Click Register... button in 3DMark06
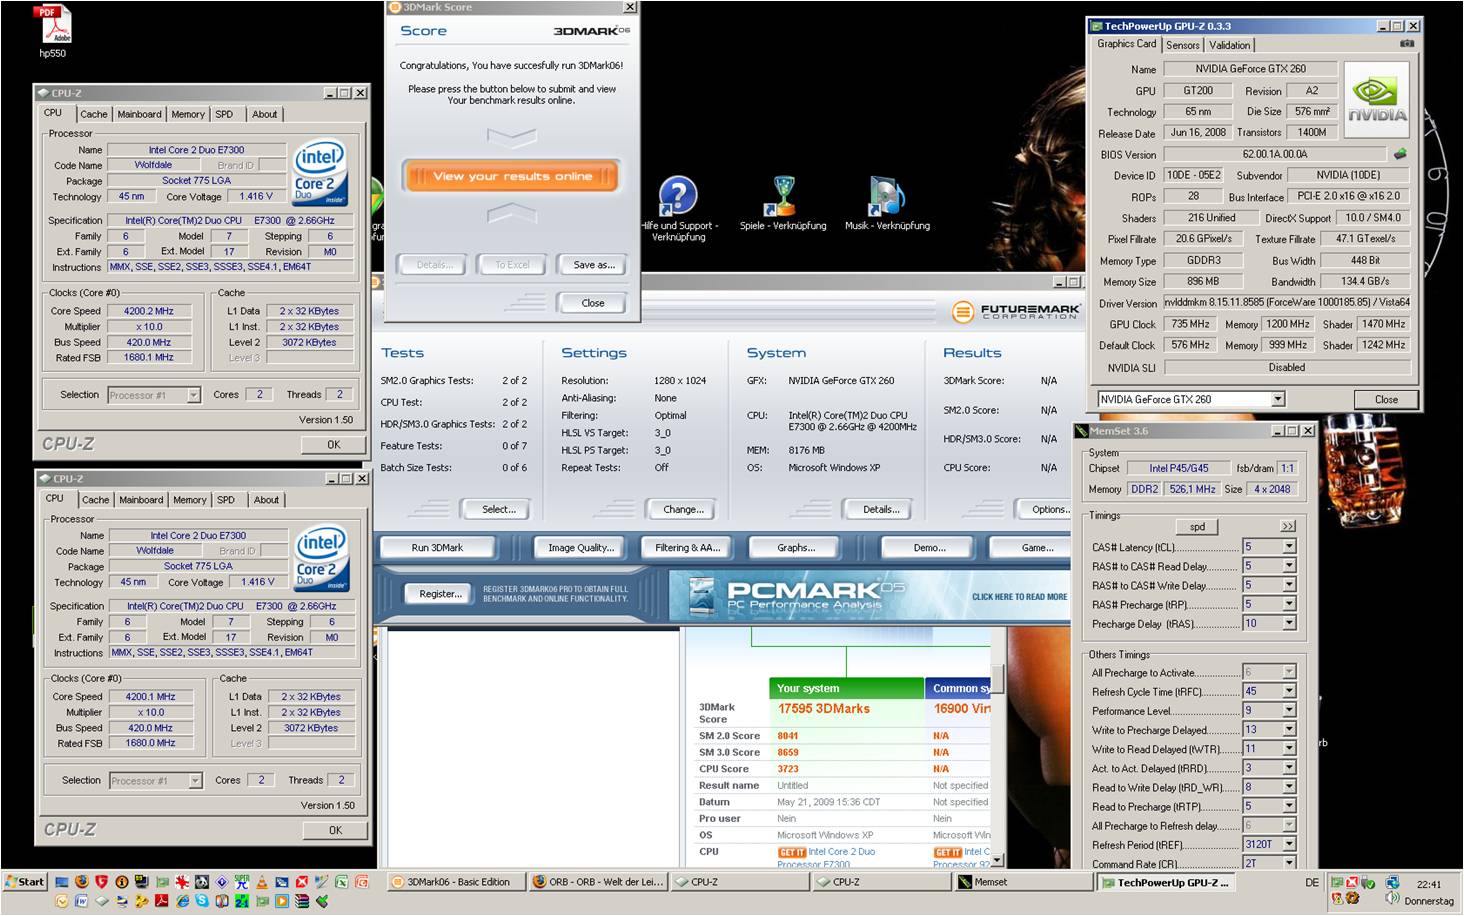The width and height of the screenshot is (1464, 916). tap(440, 594)
